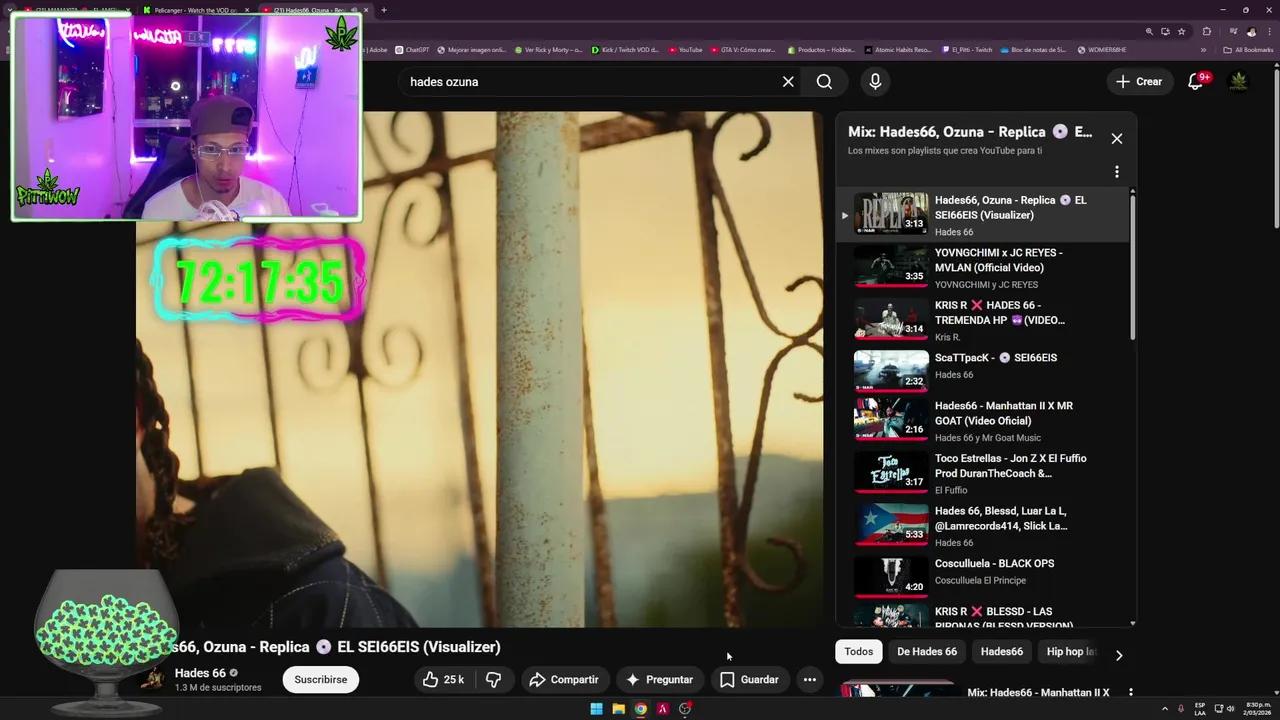This screenshot has width=1280, height=720.
Task: Open the Kick / Twitch VOD bookmark
Action: 625,49
